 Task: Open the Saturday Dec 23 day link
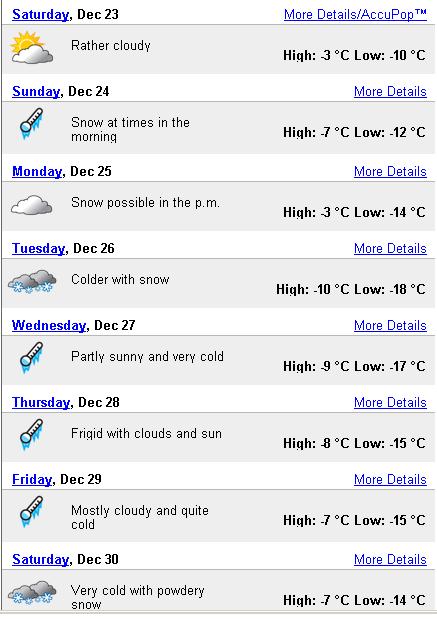[x=40, y=15]
